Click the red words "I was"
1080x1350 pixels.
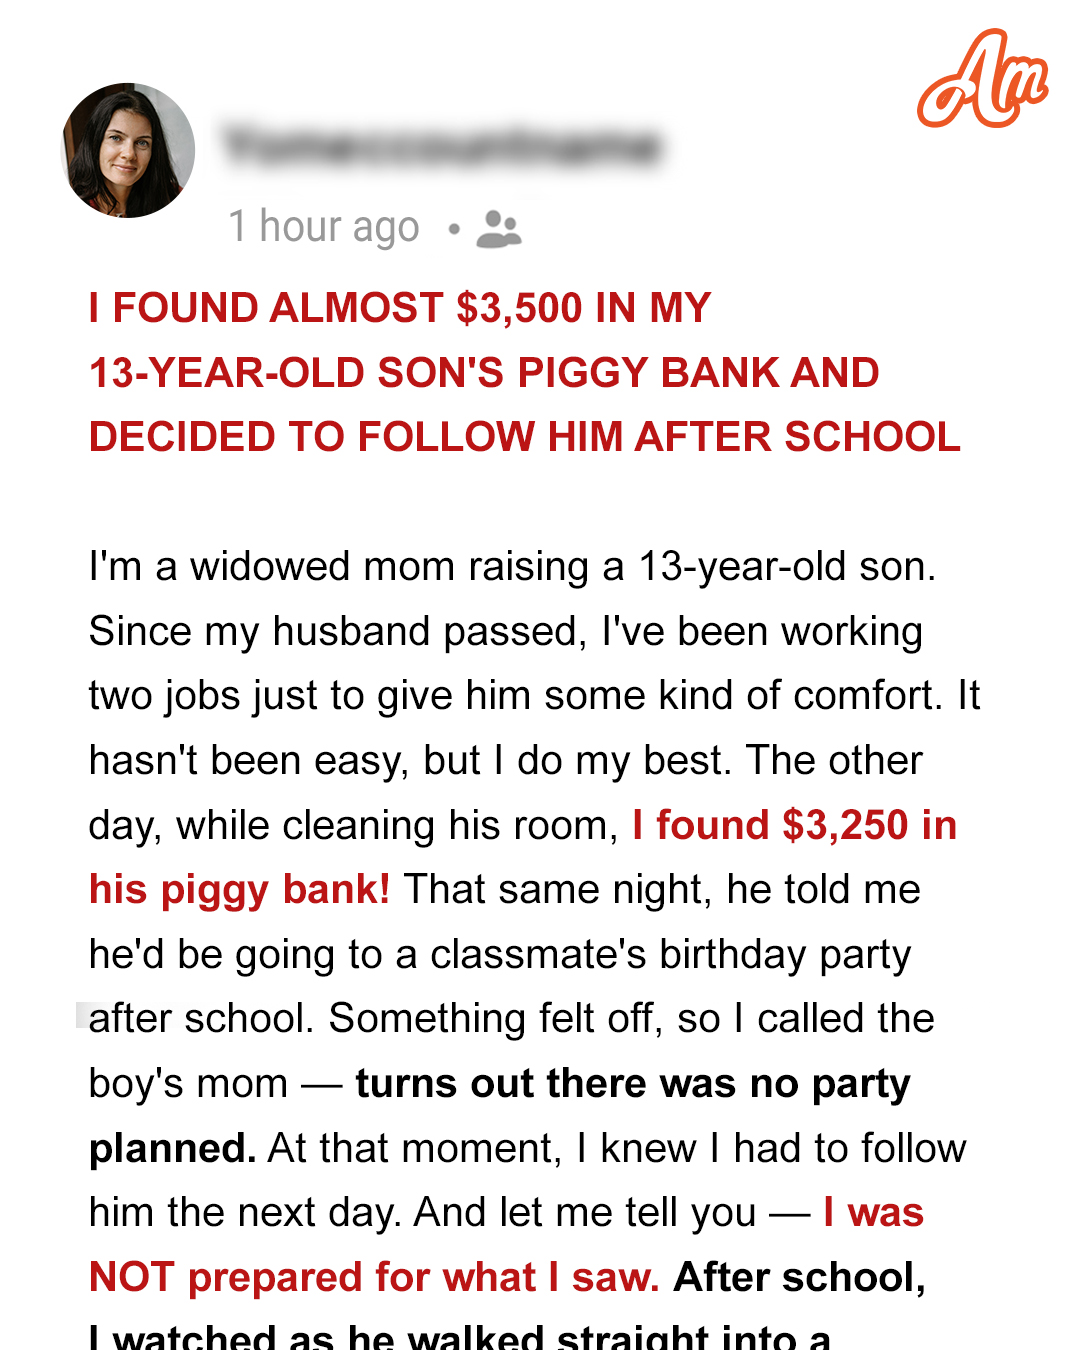click(873, 1213)
